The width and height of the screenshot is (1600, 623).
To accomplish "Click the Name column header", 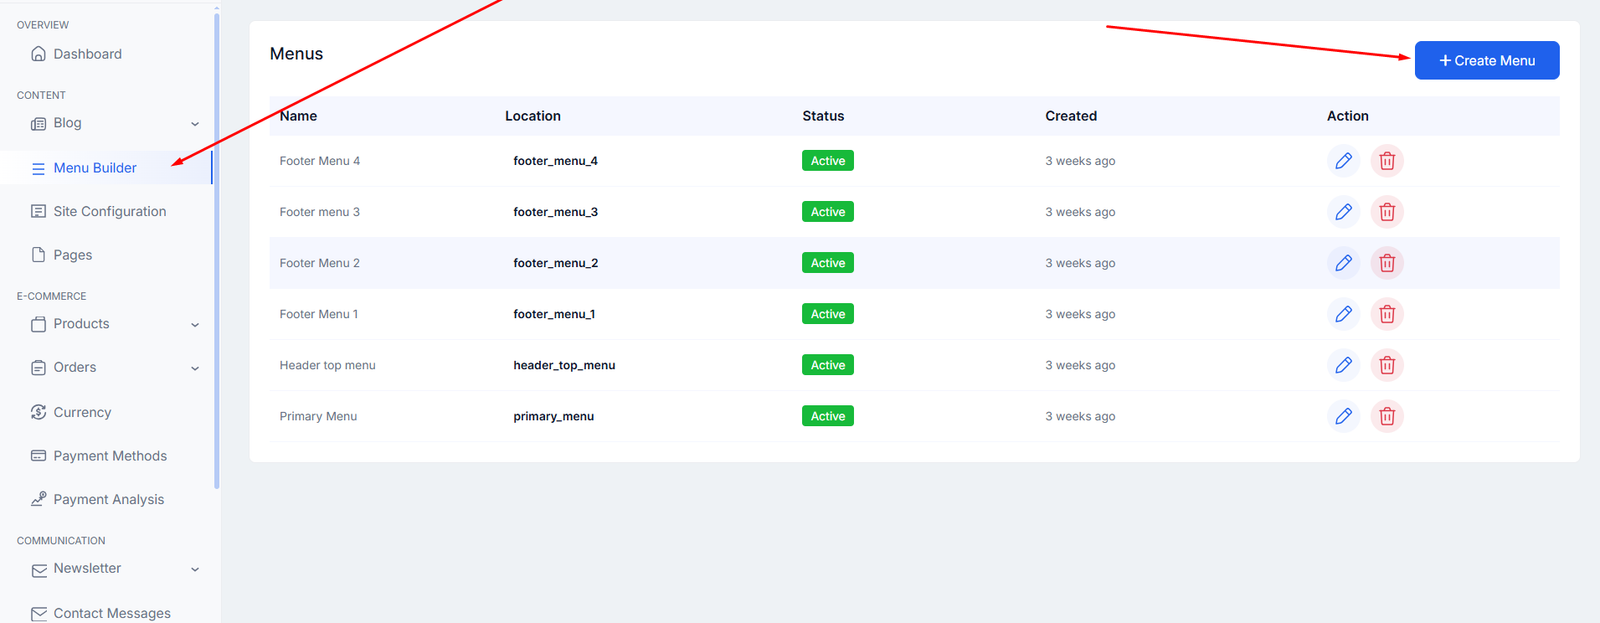I will click(298, 116).
